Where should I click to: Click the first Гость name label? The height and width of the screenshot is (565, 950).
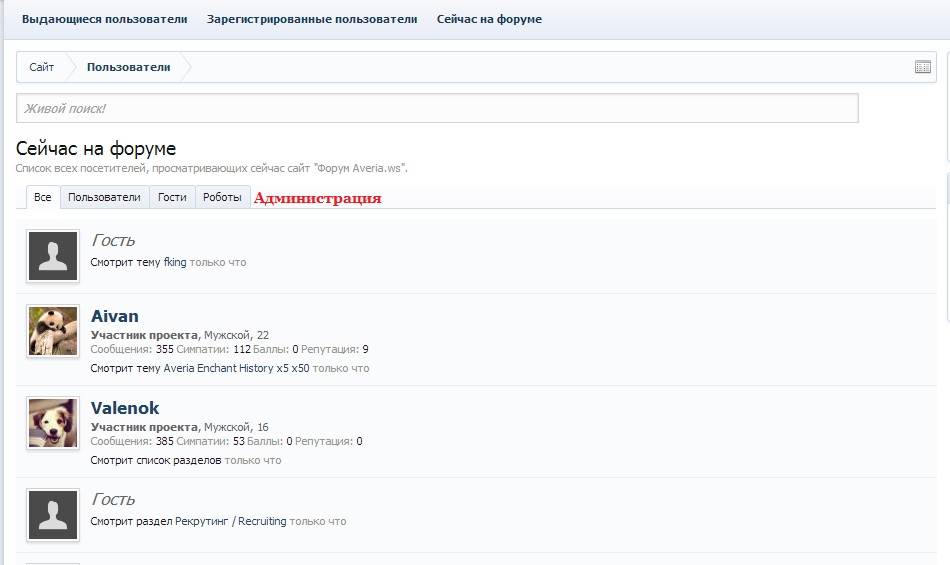pyautogui.click(x=113, y=240)
